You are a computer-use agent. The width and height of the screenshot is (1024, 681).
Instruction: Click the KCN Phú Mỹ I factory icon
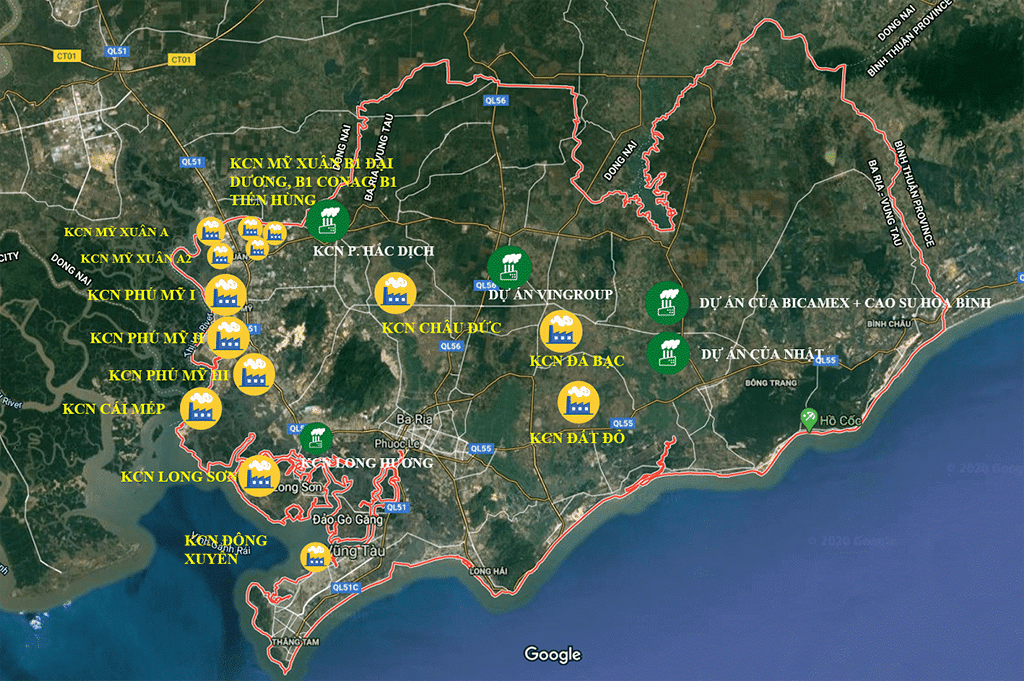coord(227,294)
